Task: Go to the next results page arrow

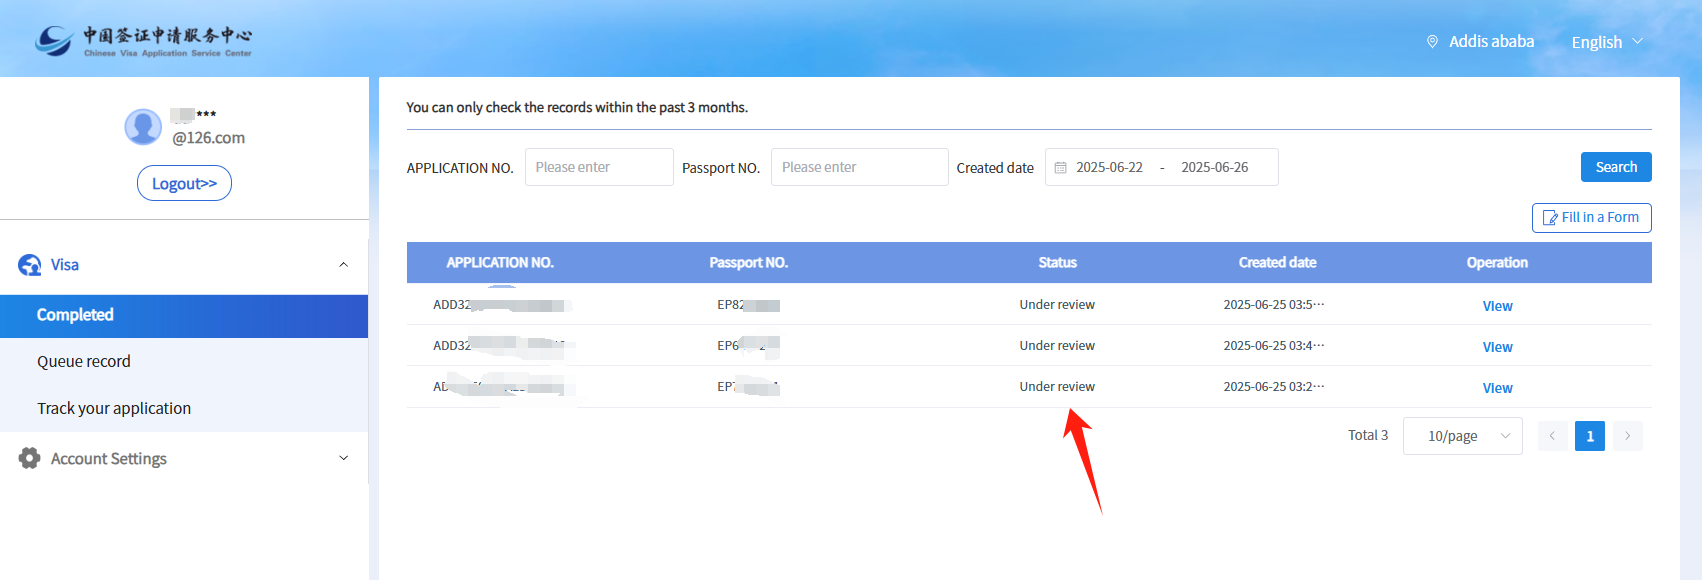Action: [x=1627, y=436]
